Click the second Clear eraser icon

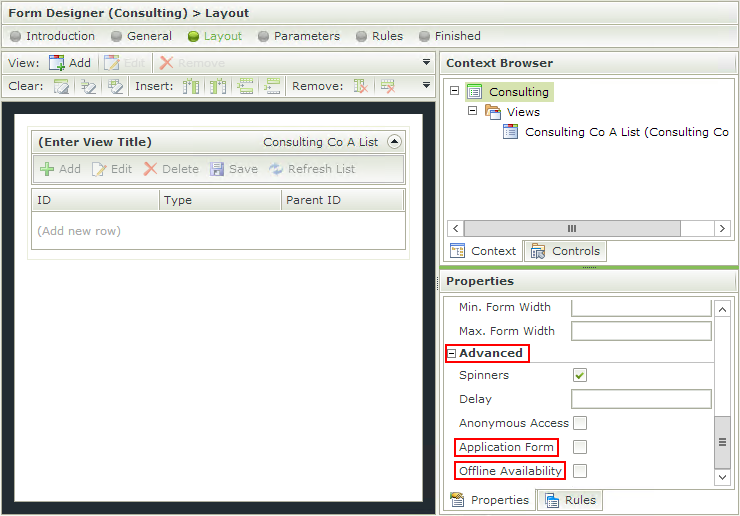pyautogui.click(x=88, y=86)
